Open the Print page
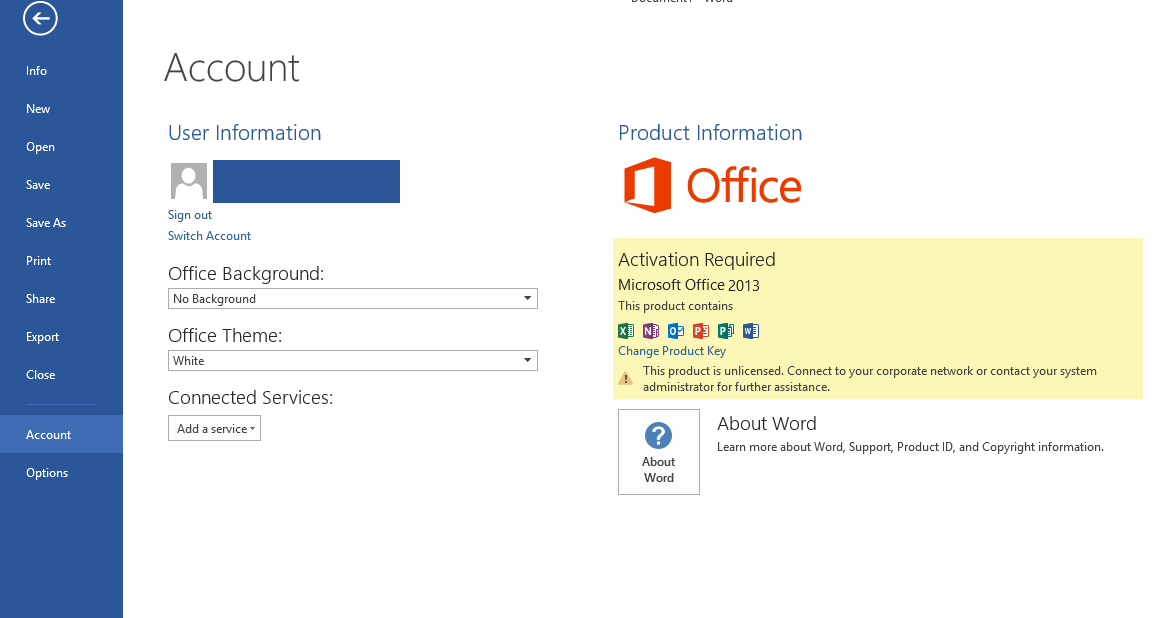 point(61,261)
